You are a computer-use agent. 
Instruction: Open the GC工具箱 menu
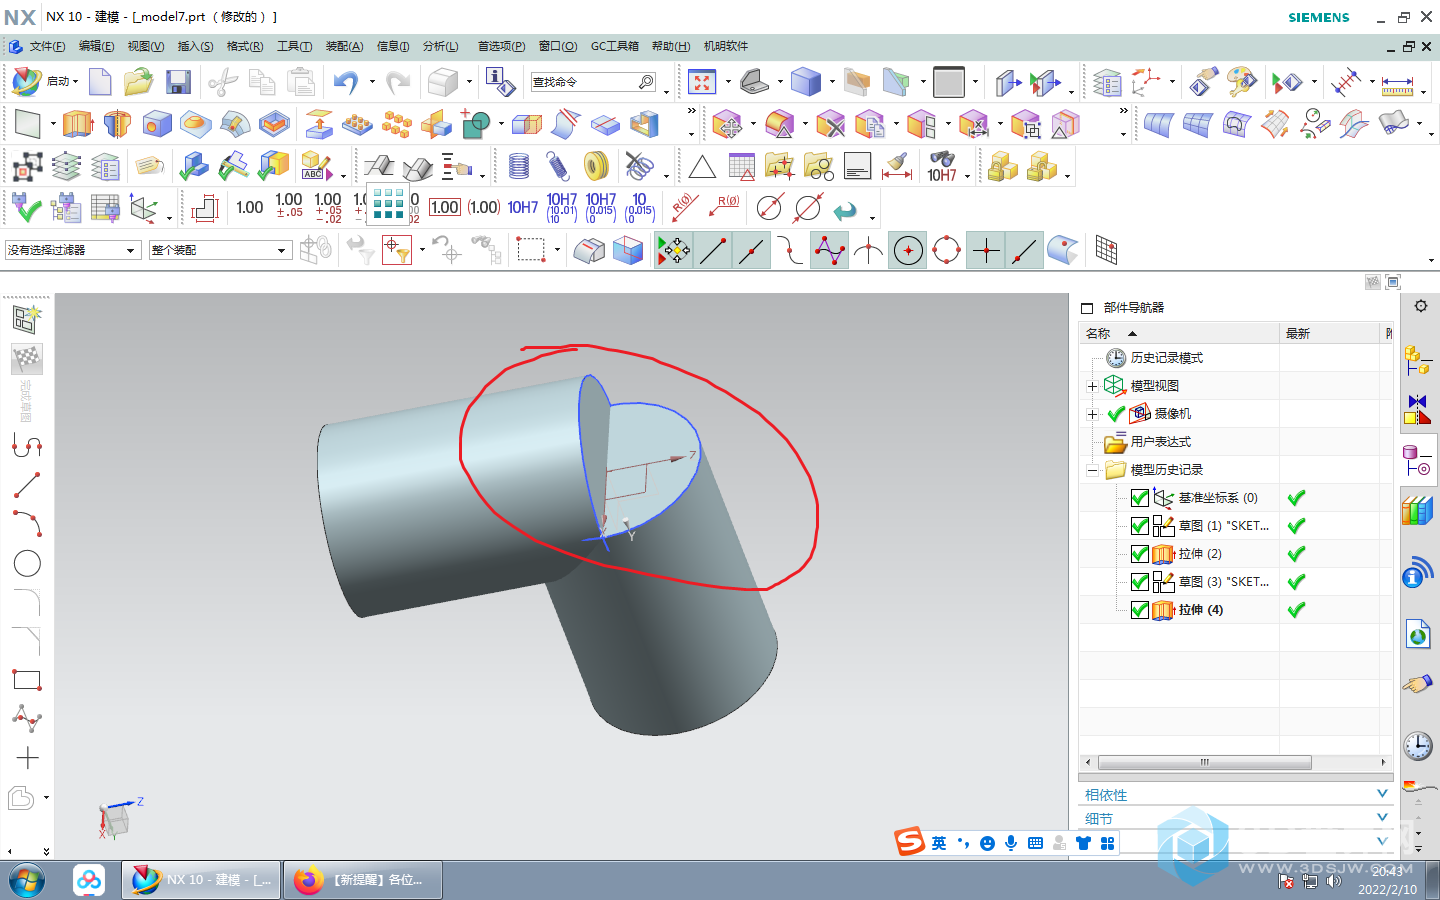pyautogui.click(x=614, y=46)
